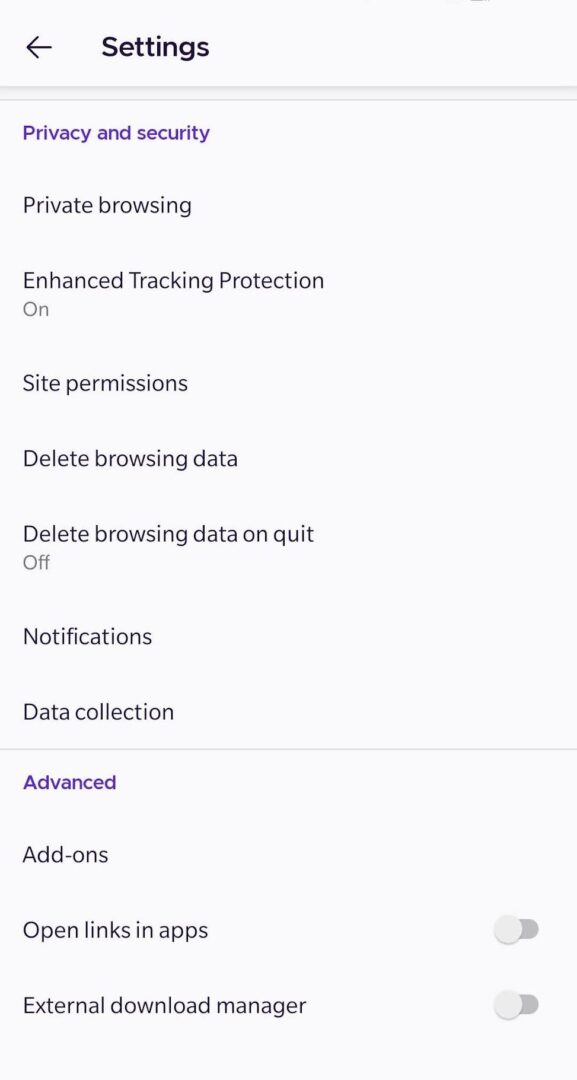Open the Data collection settings
Screen dimensions: 577x1080
[98, 711]
